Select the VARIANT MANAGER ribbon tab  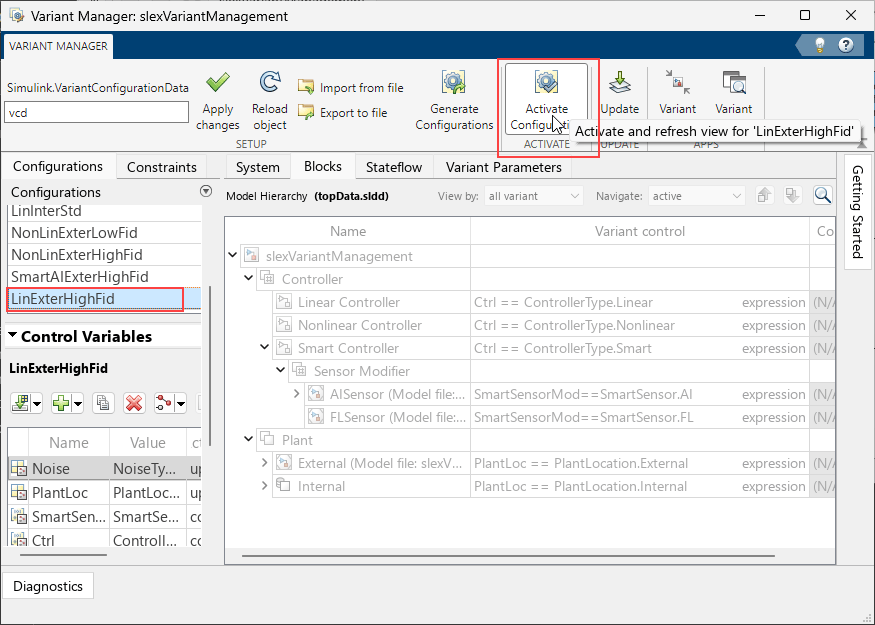(x=59, y=46)
